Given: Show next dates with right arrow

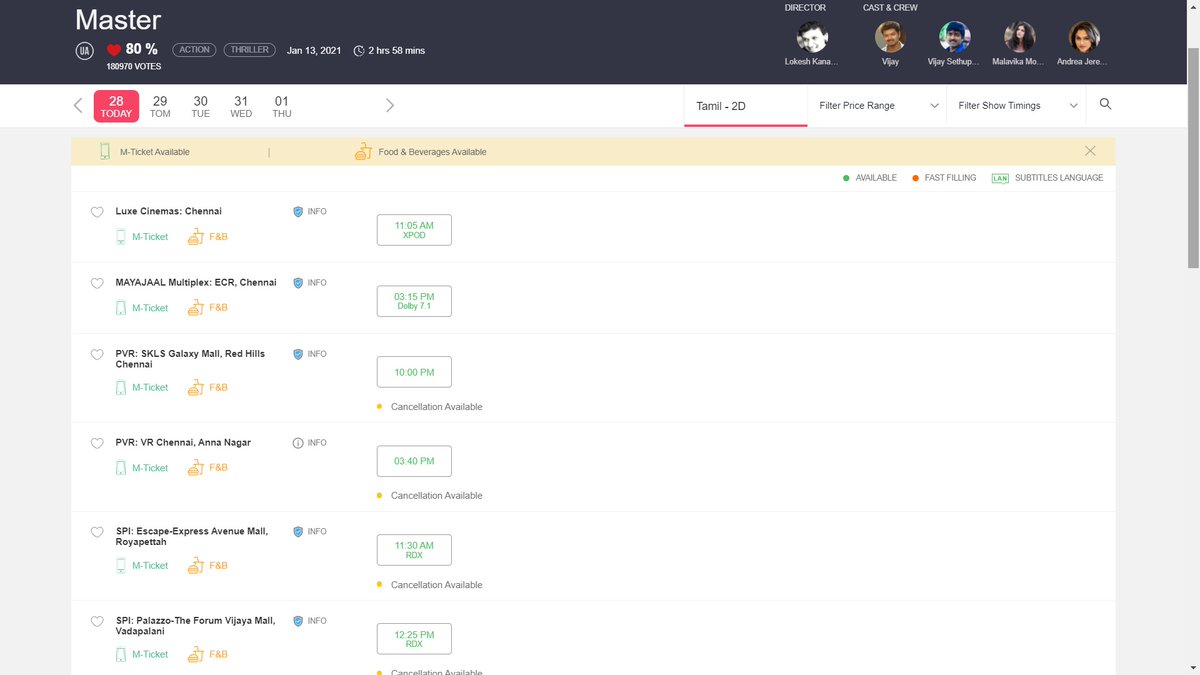Looking at the screenshot, I should coord(390,105).
